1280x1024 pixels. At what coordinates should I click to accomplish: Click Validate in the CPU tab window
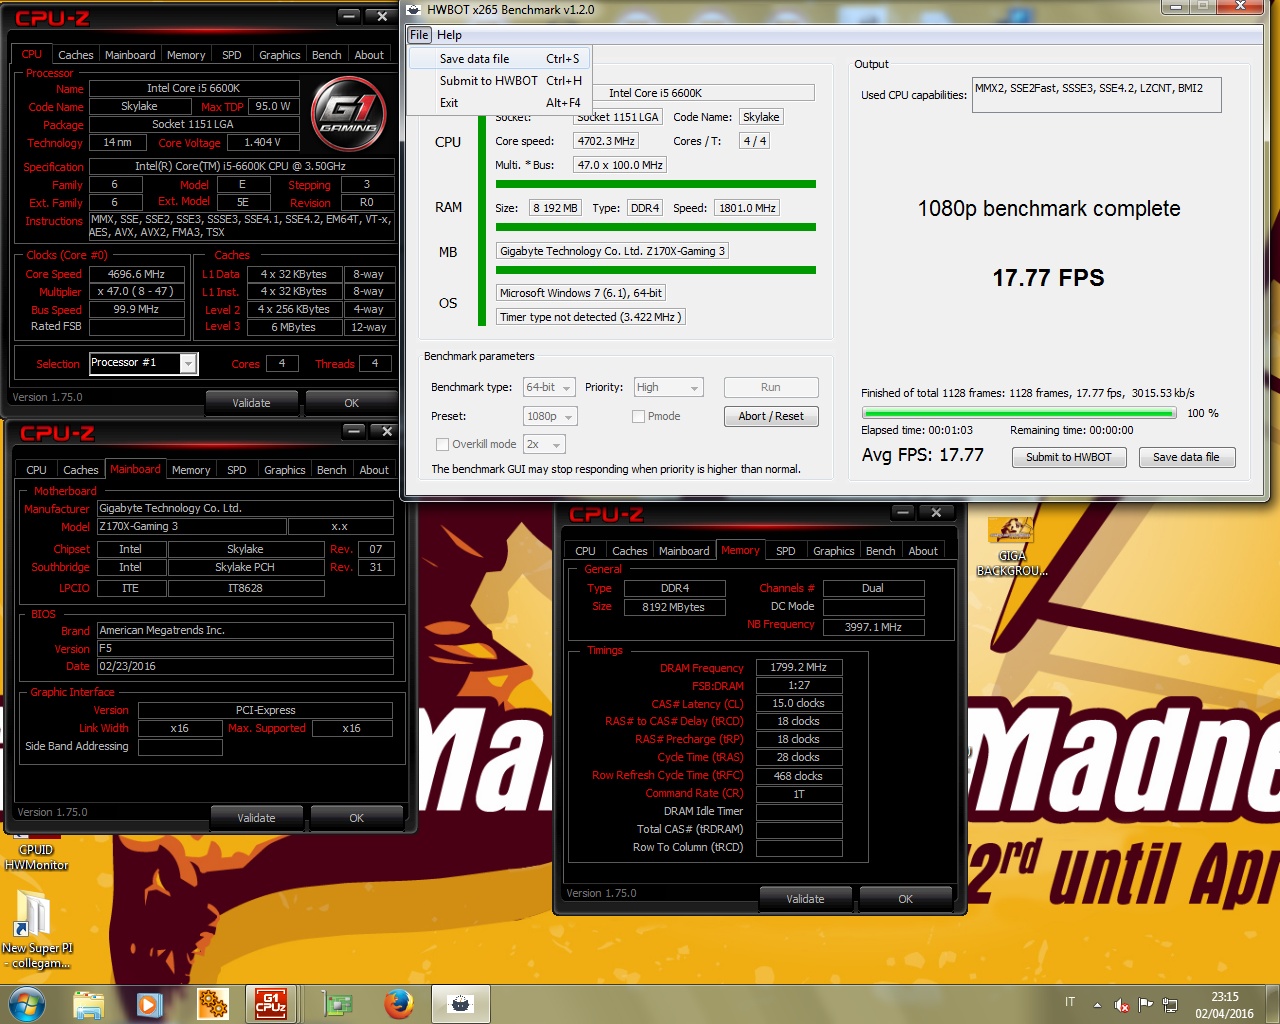coord(251,403)
